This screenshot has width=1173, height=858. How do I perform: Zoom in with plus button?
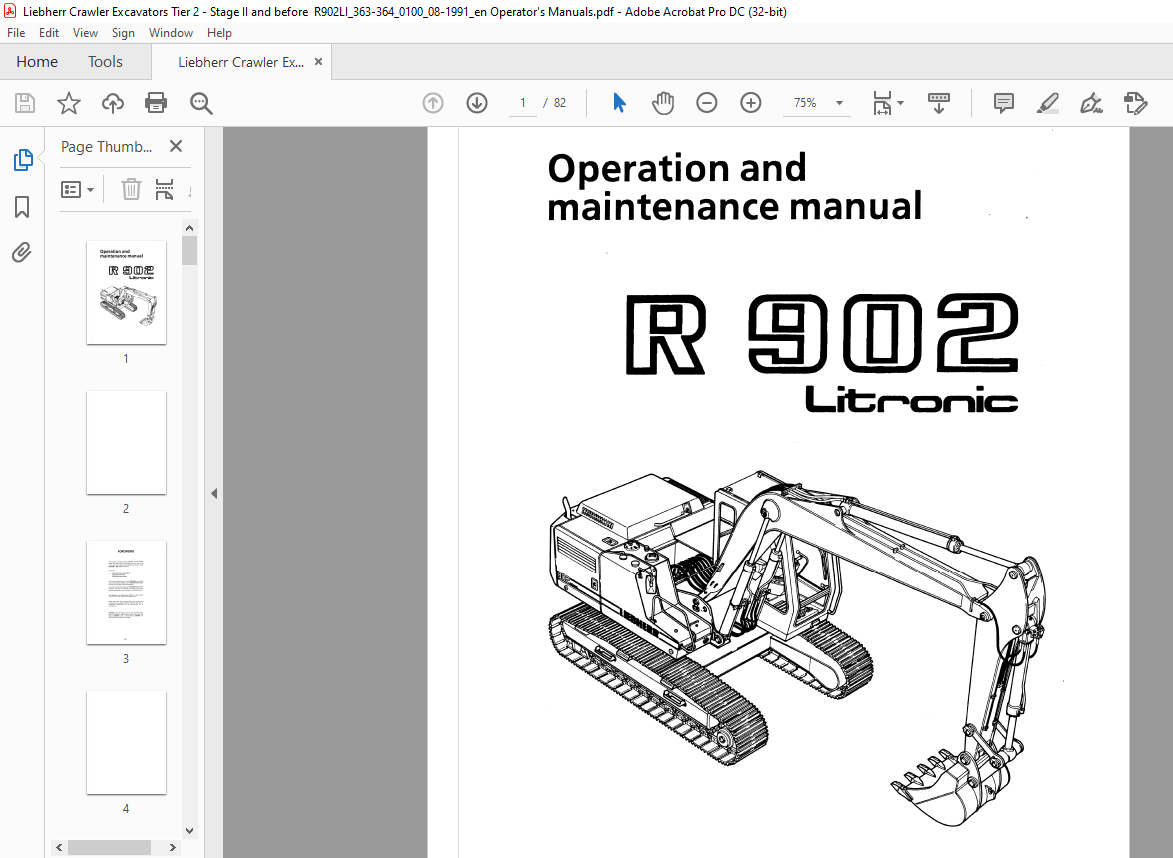[750, 102]
